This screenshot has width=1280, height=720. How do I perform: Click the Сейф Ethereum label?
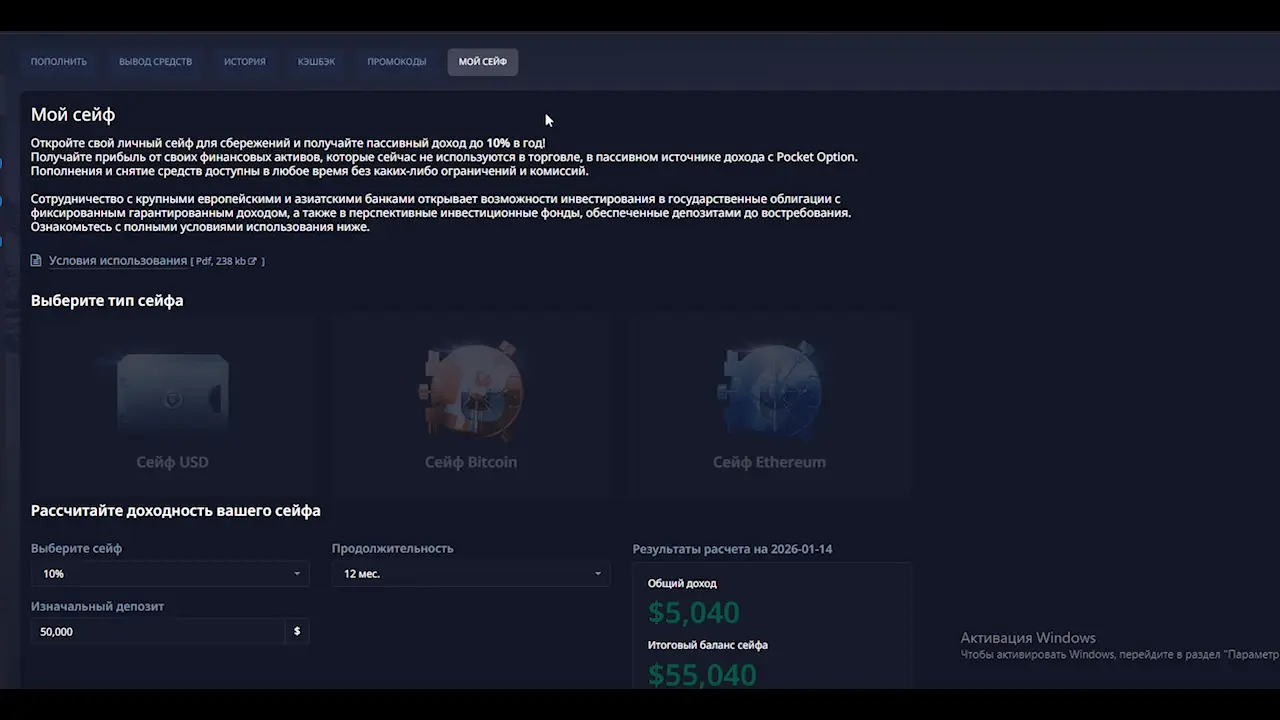pyautogui.click(x=769, y=462)
